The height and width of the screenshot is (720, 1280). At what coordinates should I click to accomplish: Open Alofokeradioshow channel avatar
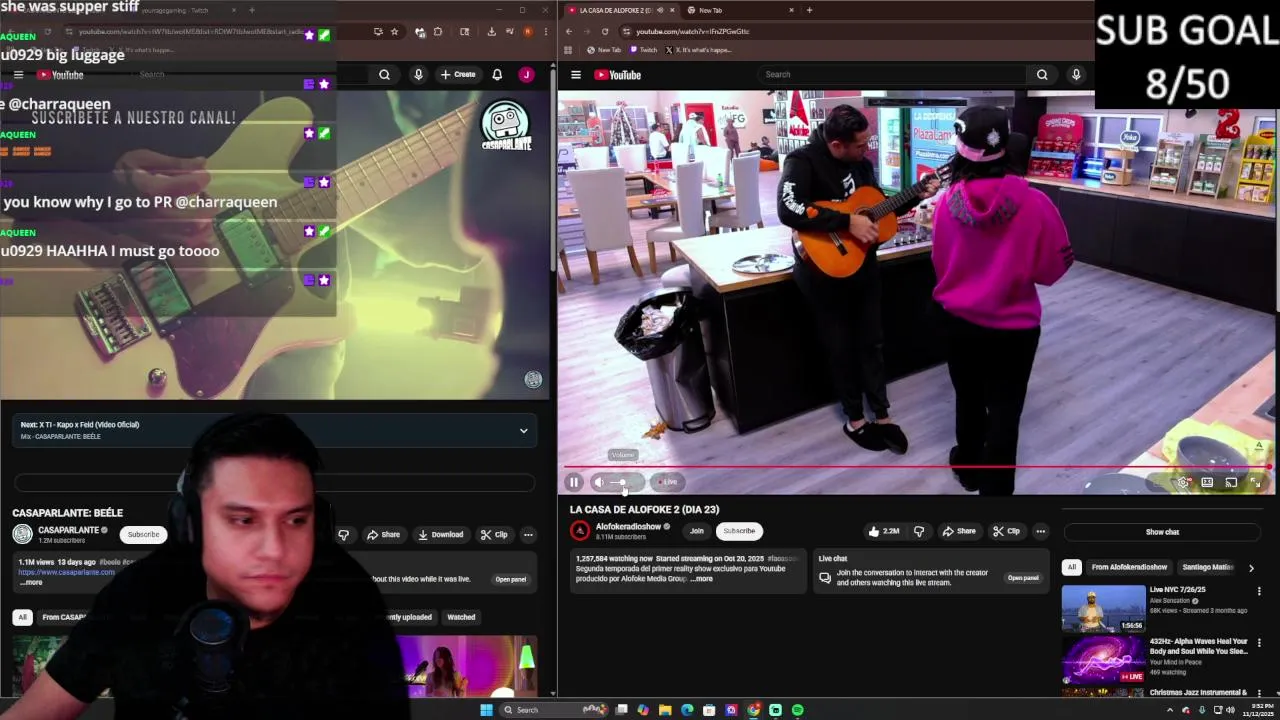pos(580,531)
